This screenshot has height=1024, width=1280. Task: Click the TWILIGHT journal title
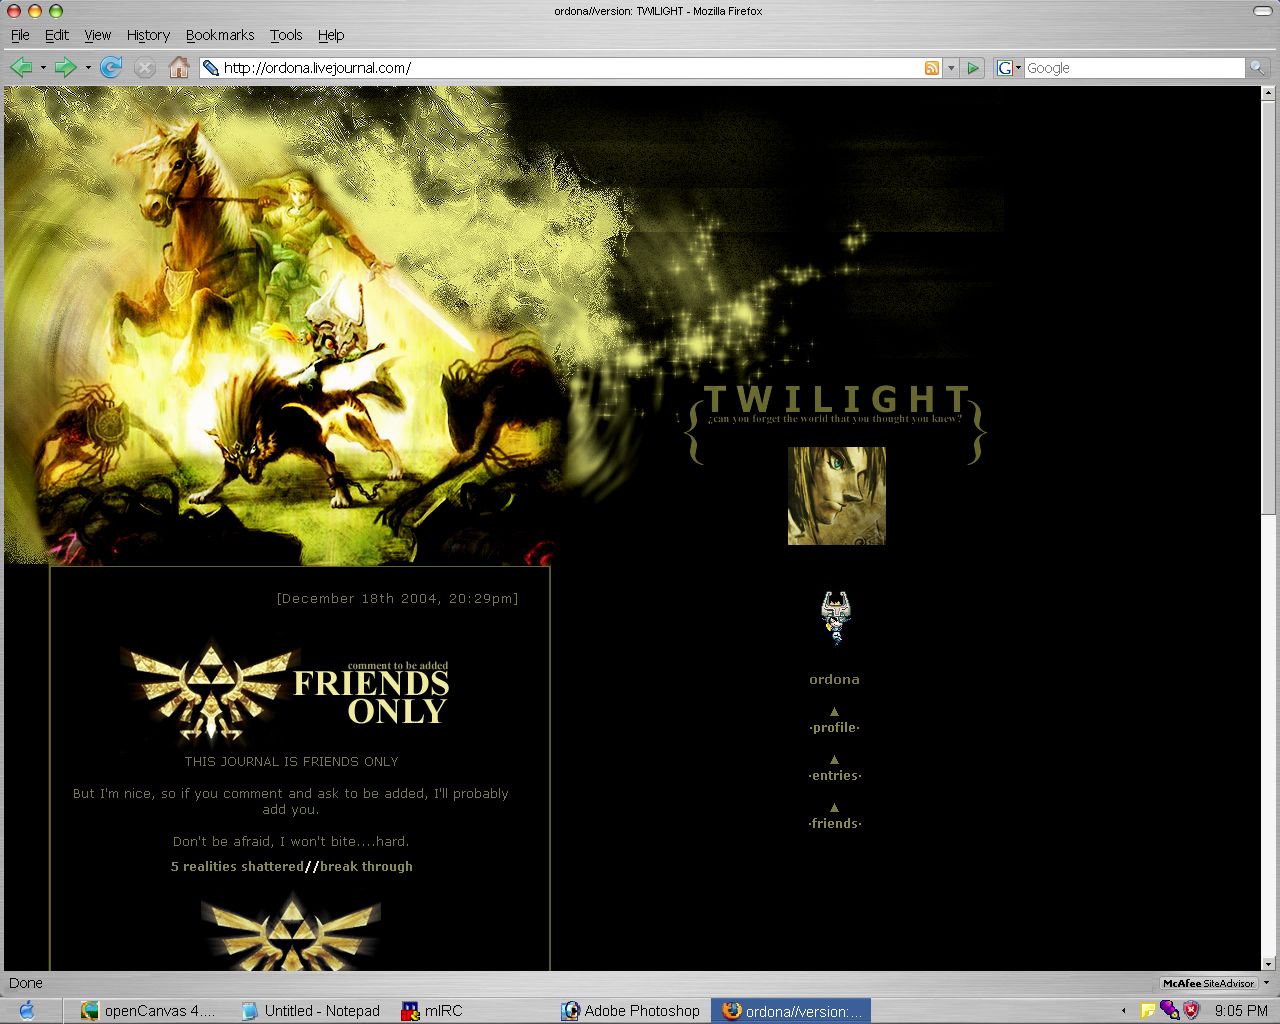[x=837, y=399]
